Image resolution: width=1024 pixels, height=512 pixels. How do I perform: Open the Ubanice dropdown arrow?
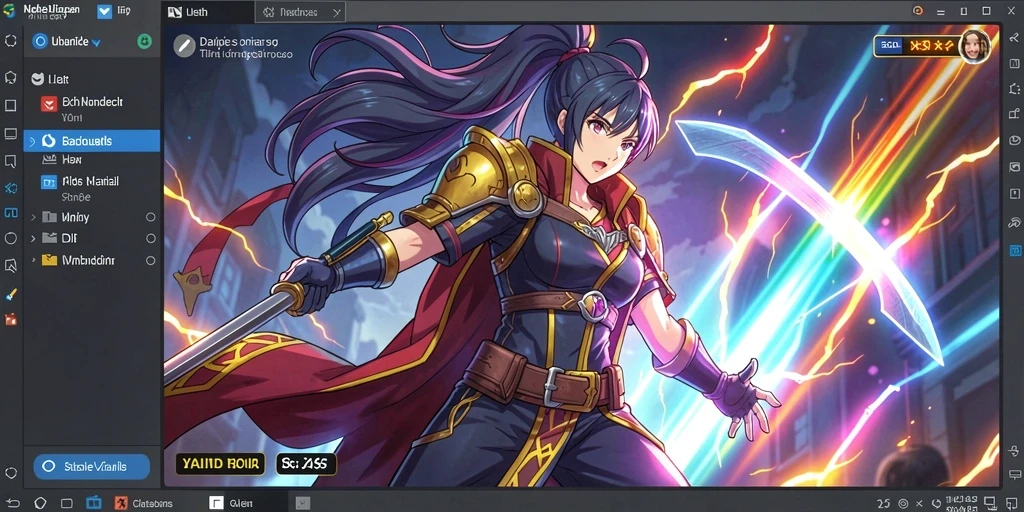click(96, 42)
